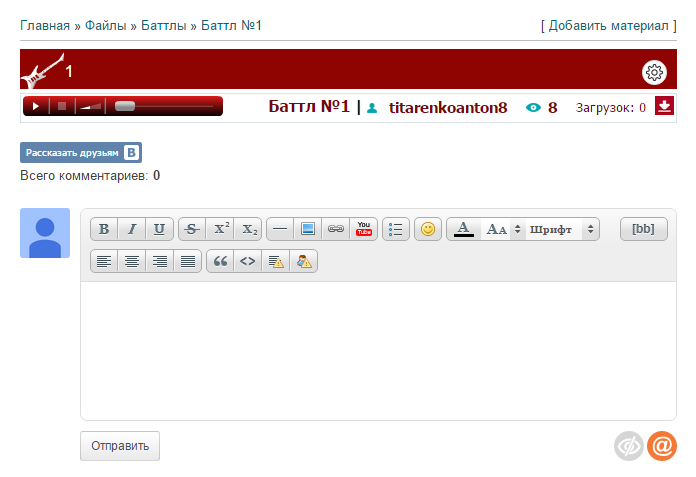Stop the audio playback

point(62,106)
